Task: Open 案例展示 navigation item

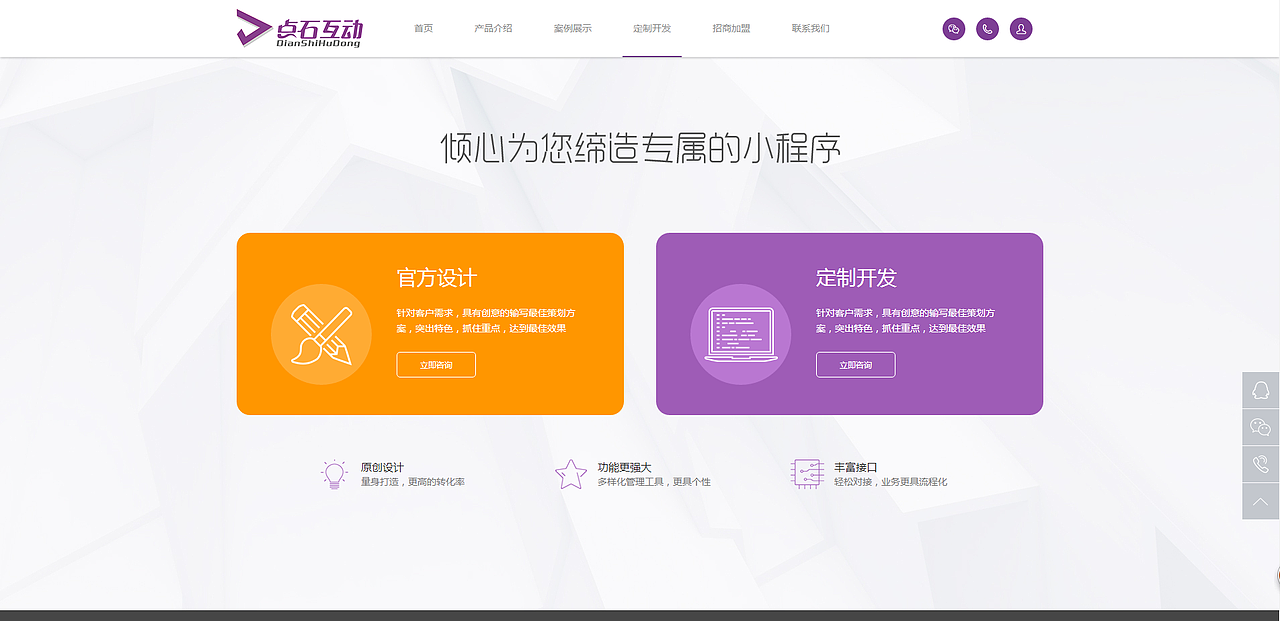Action: click(x=572, y=28)
